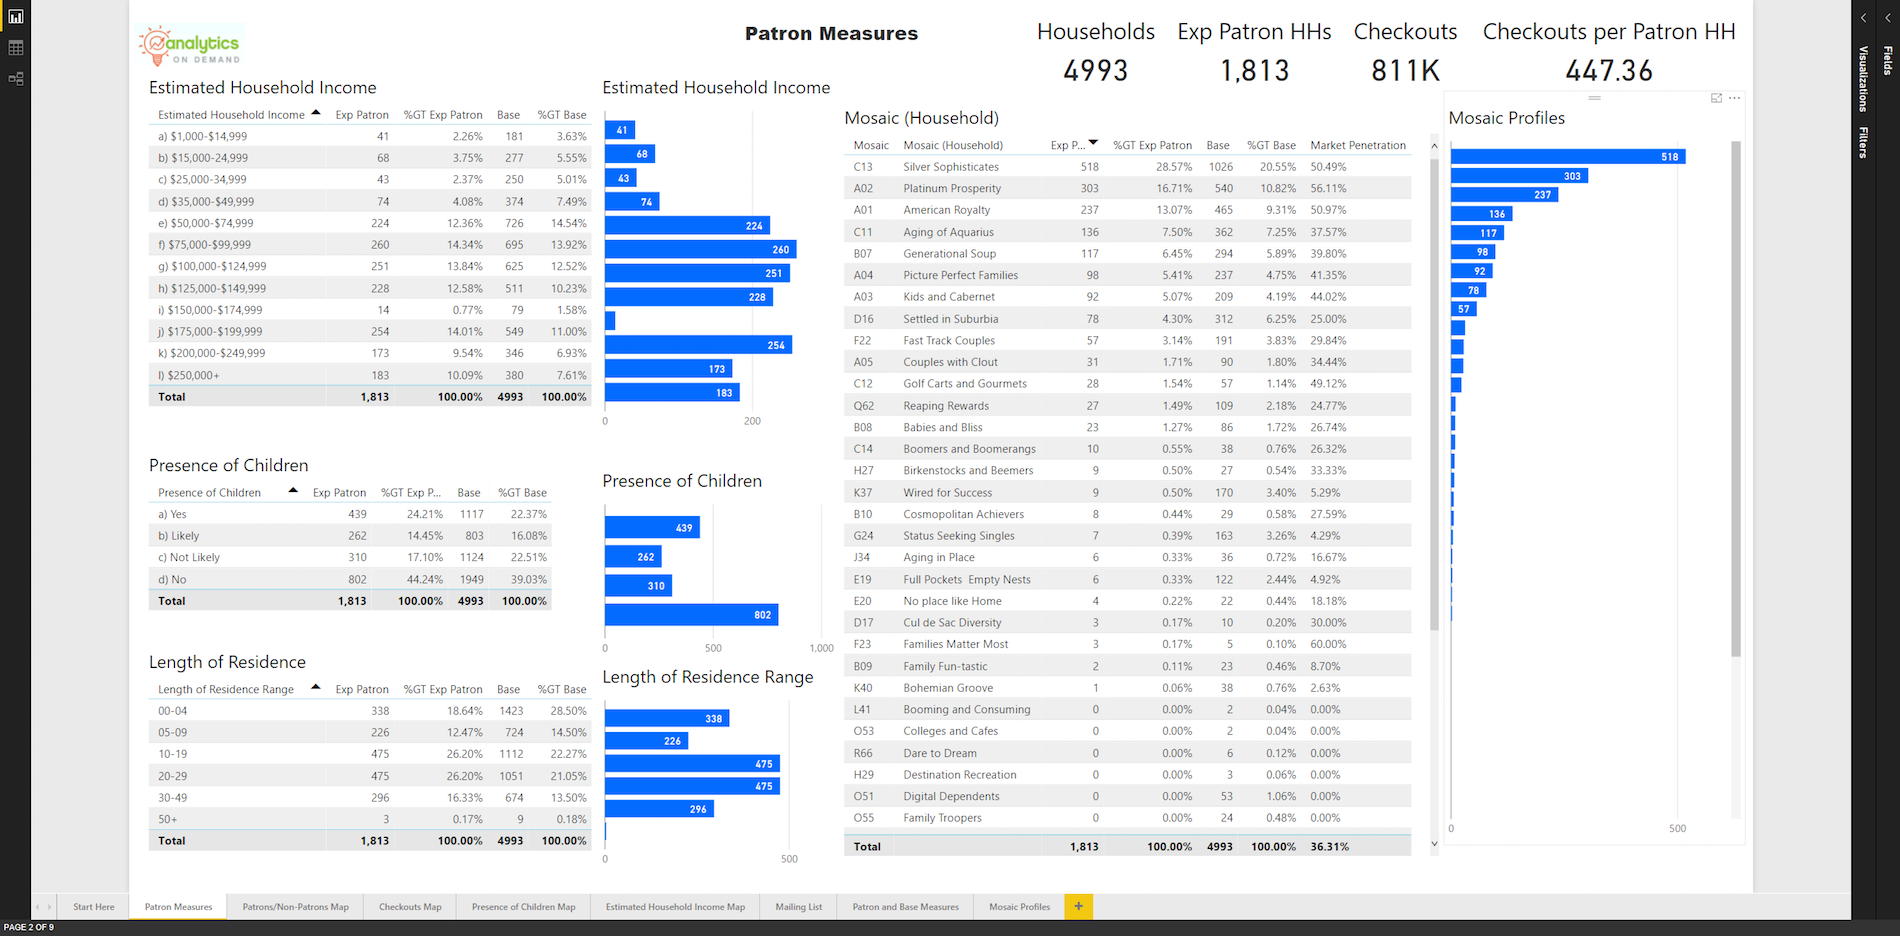Open the Mailing List tab

[x=799, y=907]
